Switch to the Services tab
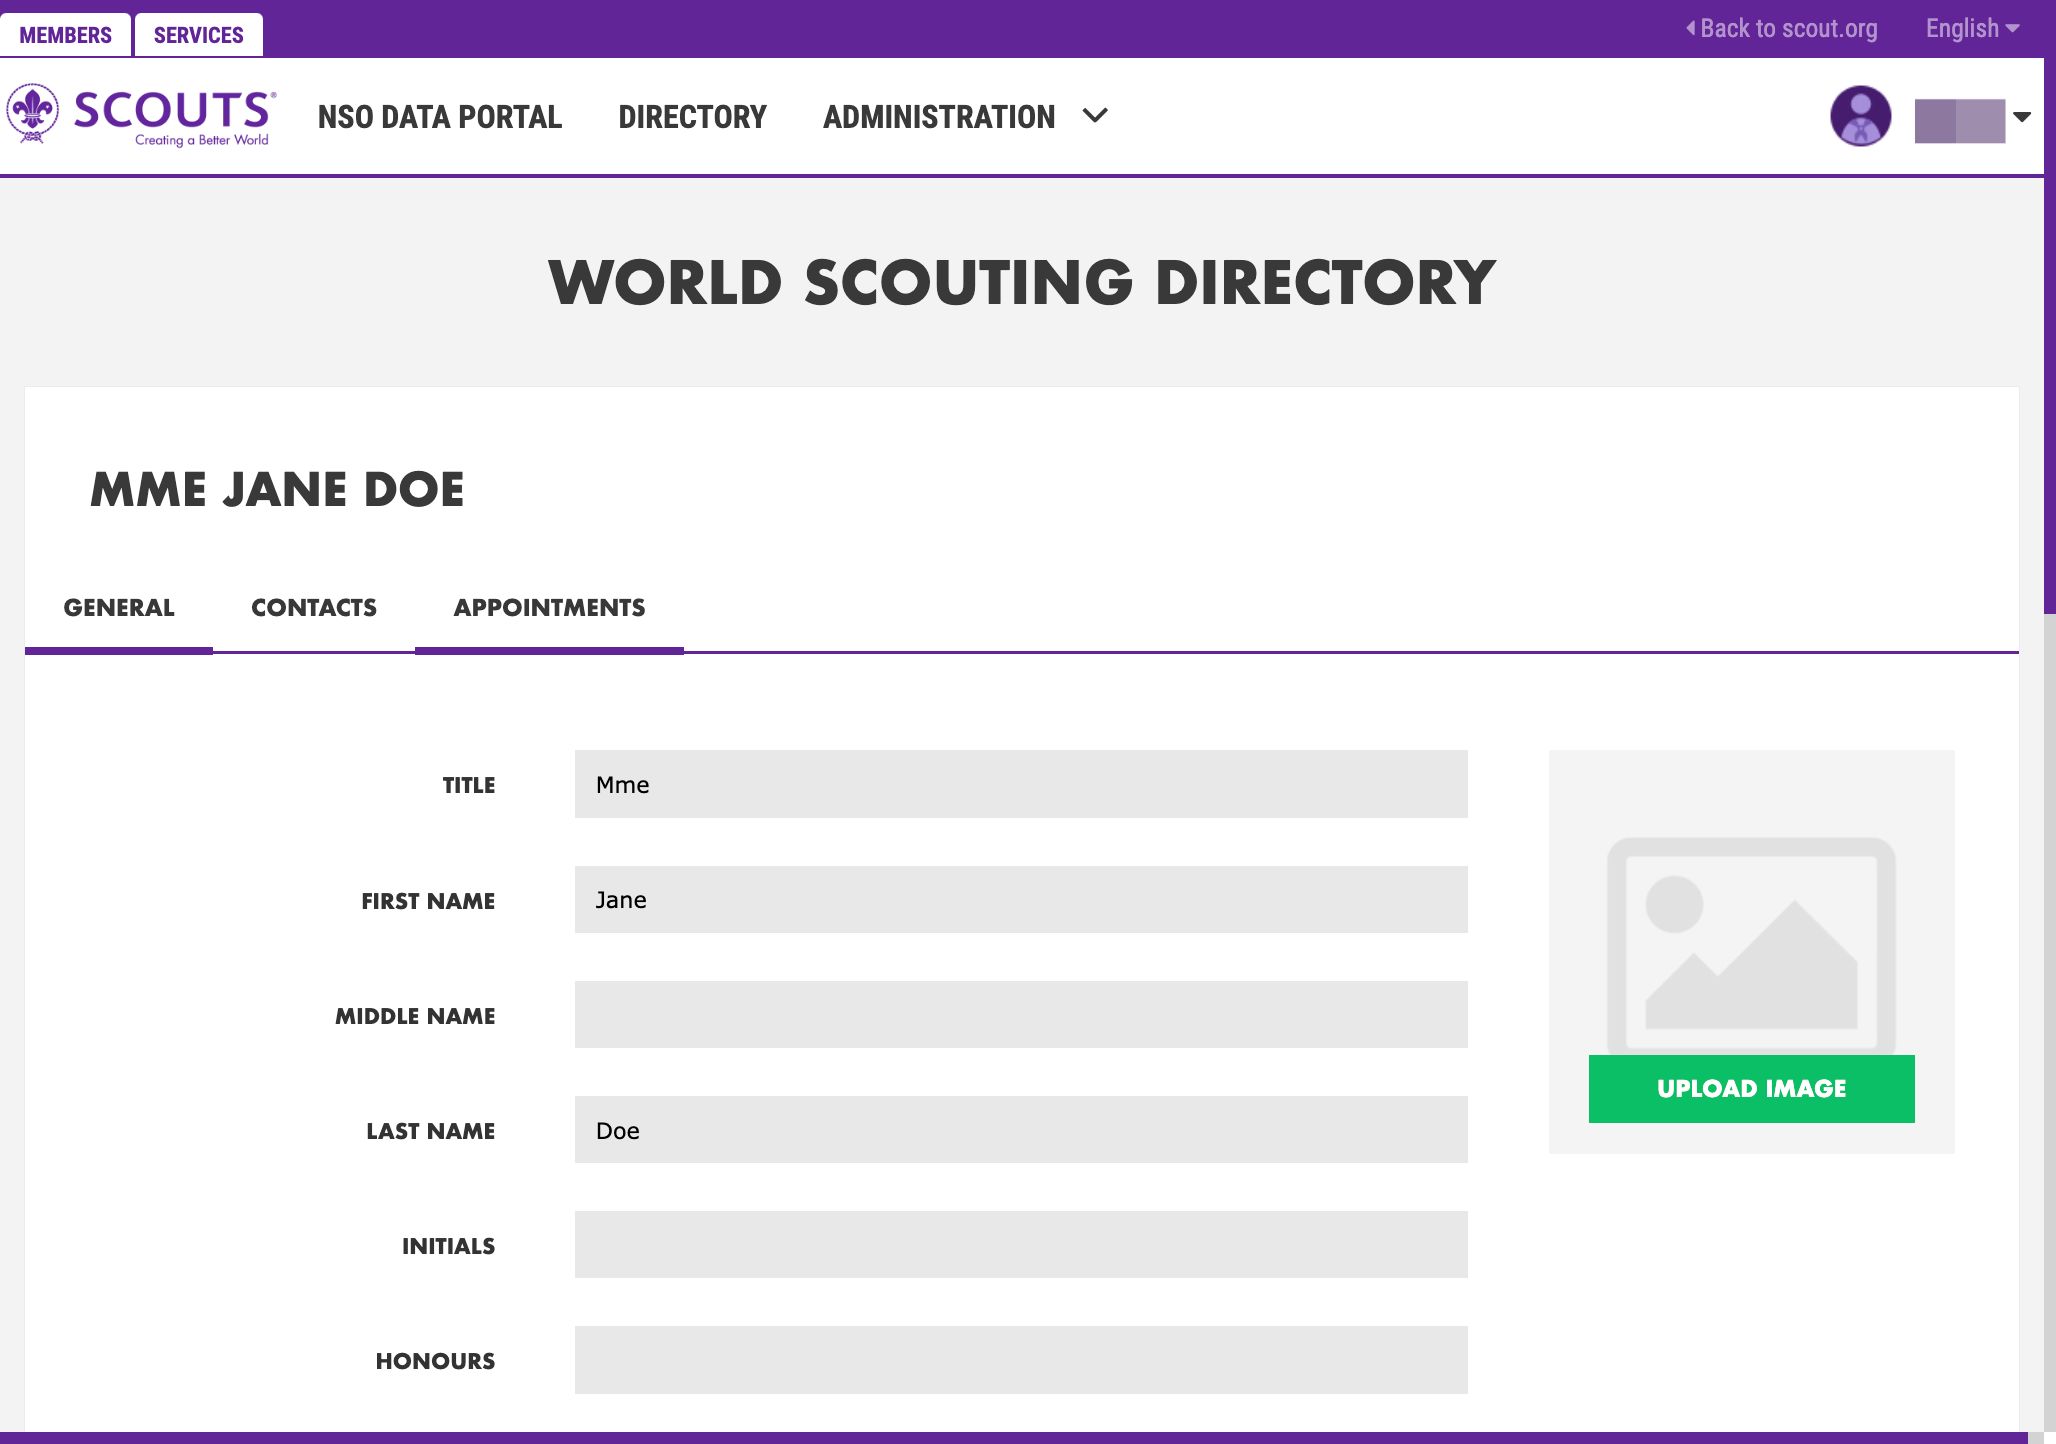Viewport: 2056px width, 1444px height. pos(198,35)
